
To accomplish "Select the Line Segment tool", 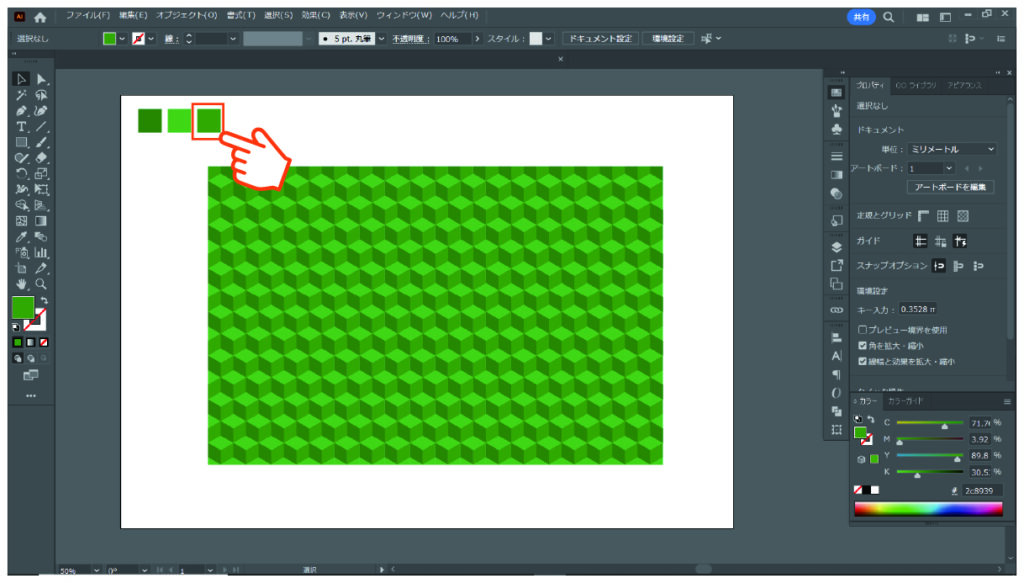I will click(41, 127).
